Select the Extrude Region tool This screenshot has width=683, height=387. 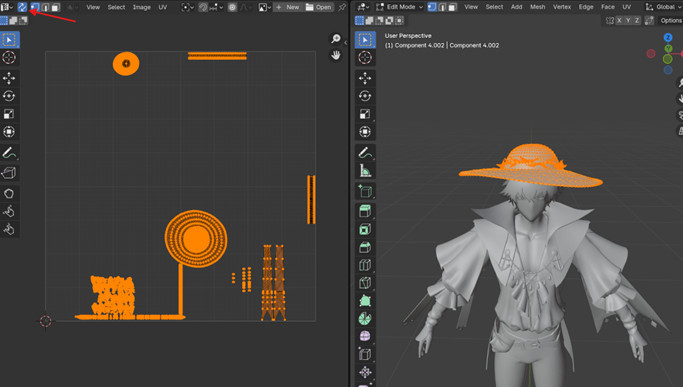click(x=365, y=211)
